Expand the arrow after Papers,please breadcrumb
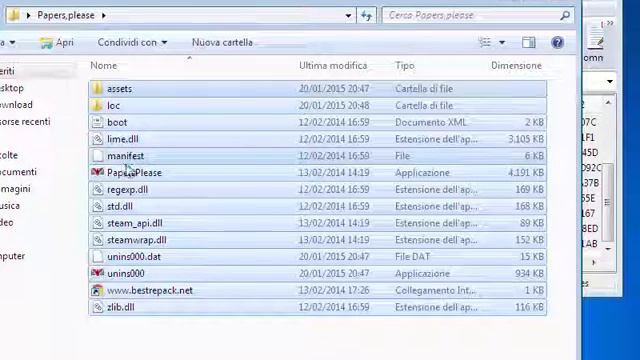Image resolution: width=640 pixels, height=360 pixels. tap(104, 16)
